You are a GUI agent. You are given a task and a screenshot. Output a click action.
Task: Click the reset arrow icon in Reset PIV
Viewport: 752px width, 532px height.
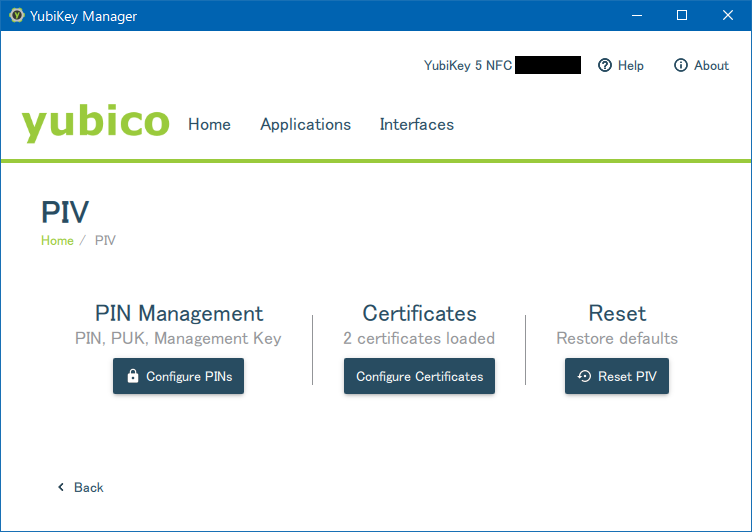(584, 376)
